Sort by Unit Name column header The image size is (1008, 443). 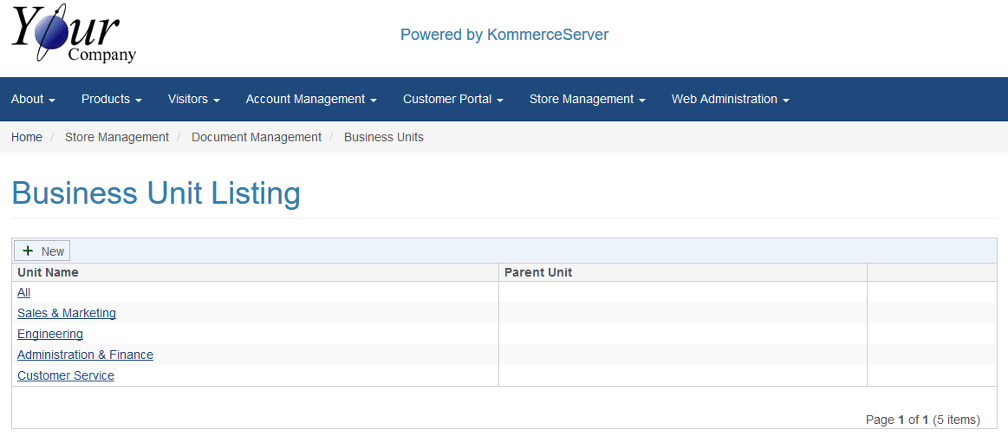48,272
